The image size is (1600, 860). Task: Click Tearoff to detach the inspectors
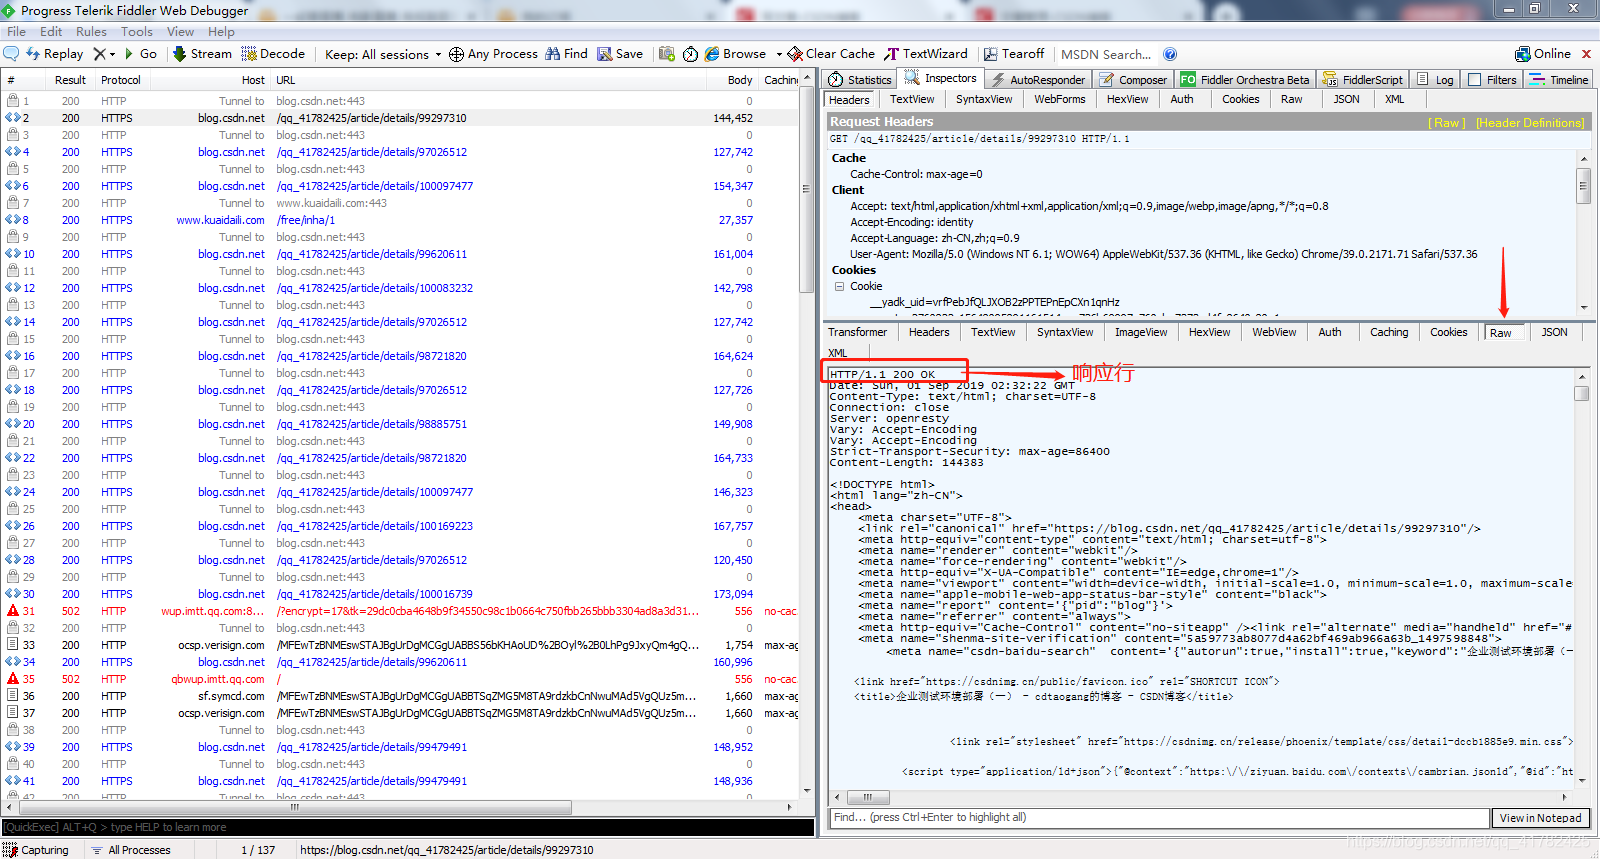[x=1014, y=54]
